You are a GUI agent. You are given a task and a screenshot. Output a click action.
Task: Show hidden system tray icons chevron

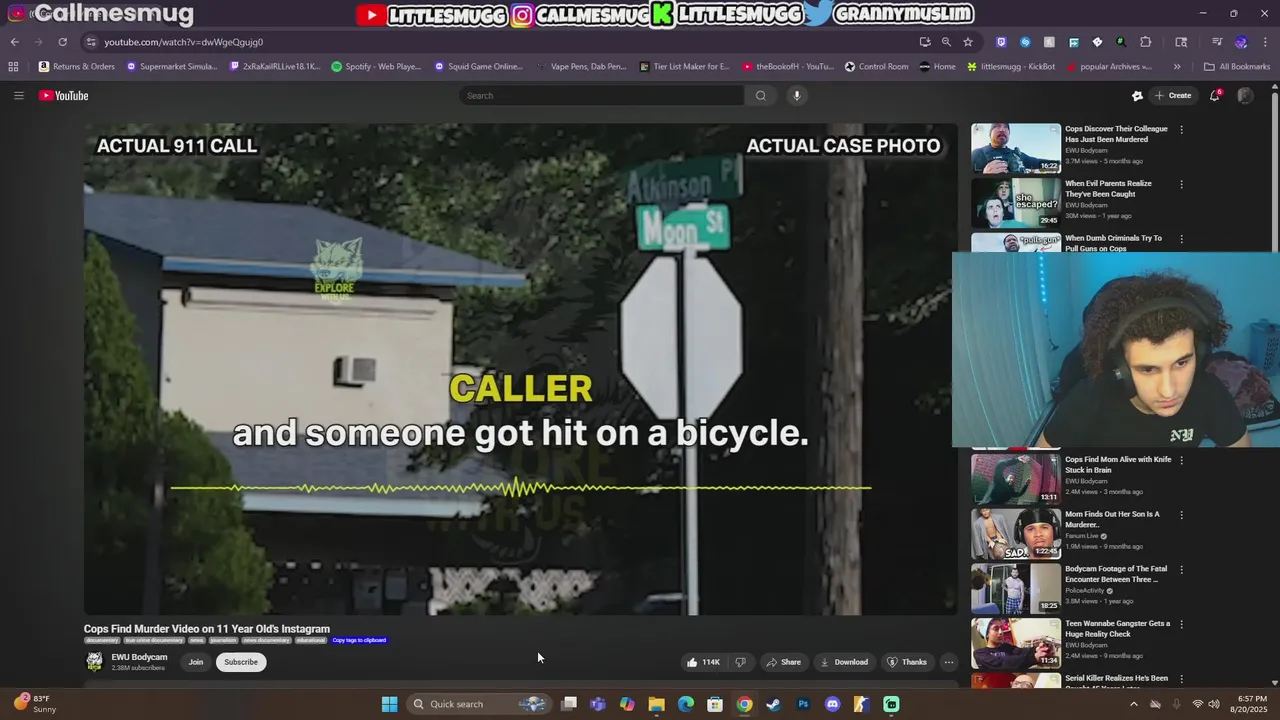click(x=1133, y=704)
